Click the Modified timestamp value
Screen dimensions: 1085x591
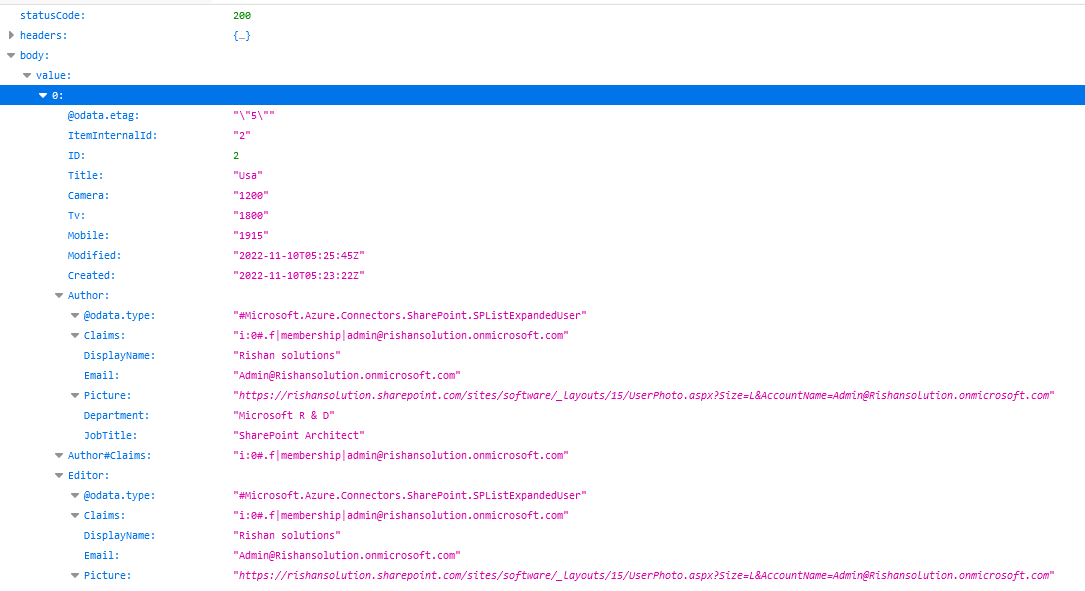coord(299,255)
